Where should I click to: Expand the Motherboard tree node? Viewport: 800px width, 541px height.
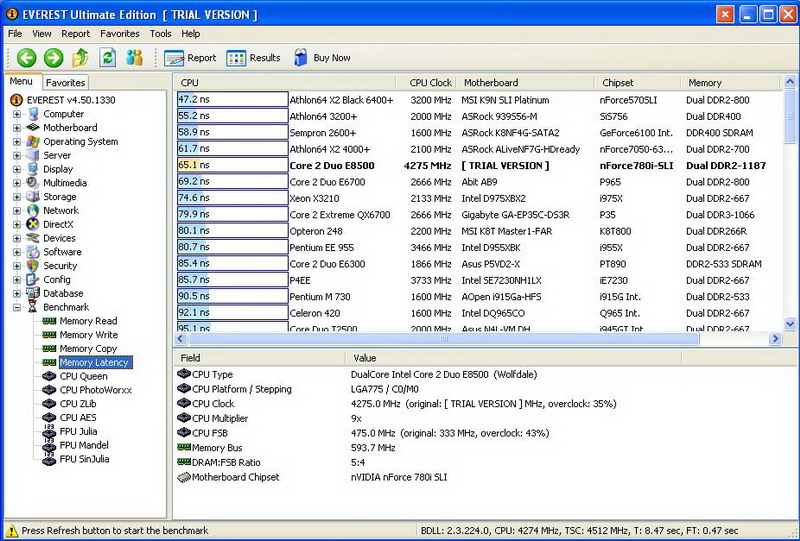[x=17, y=128]
